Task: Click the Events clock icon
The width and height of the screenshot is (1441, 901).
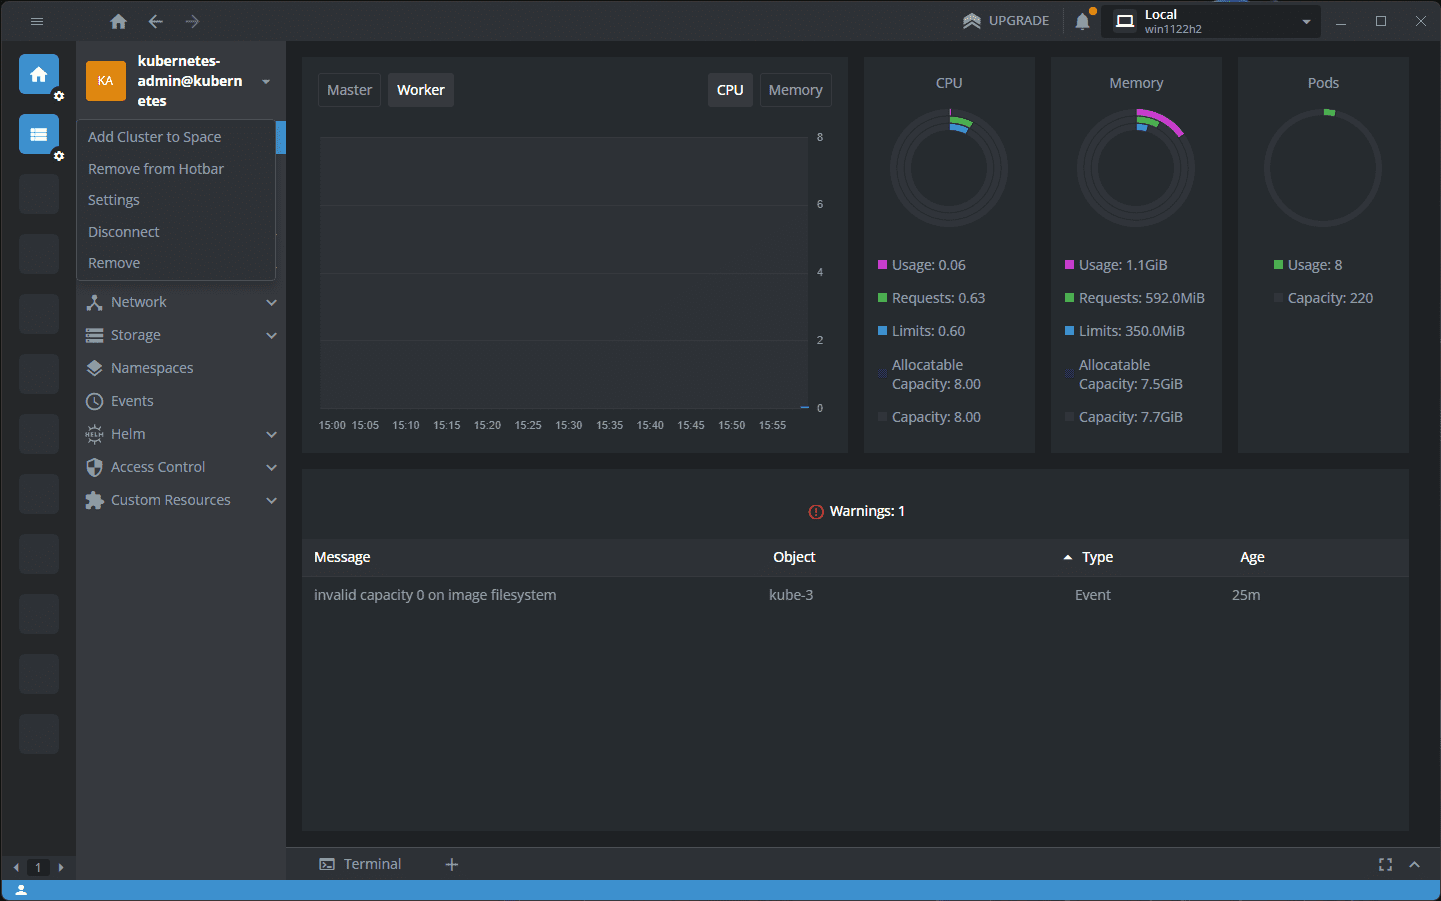Action: [x=94, y=400]
